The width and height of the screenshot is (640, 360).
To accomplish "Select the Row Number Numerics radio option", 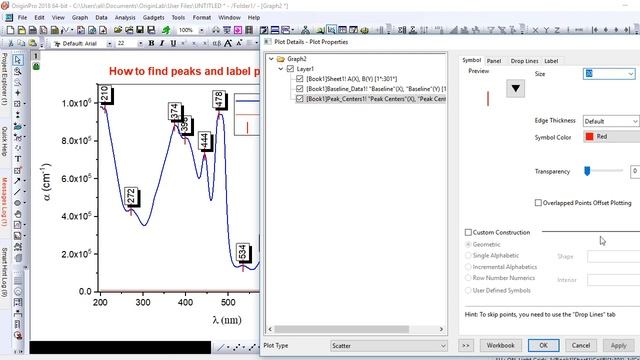I will click(468, 278).
